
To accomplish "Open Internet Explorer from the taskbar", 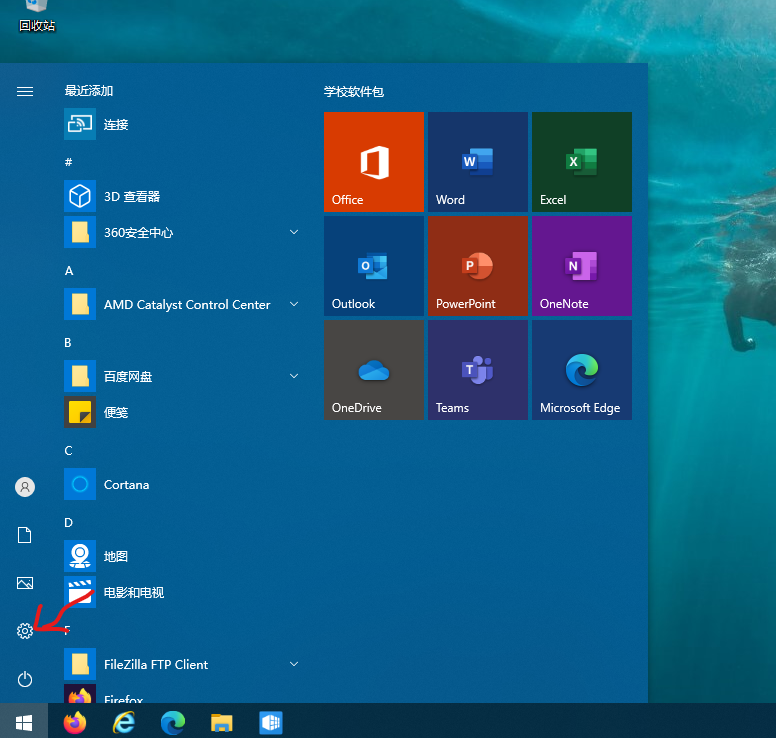I will pos(124,723).
